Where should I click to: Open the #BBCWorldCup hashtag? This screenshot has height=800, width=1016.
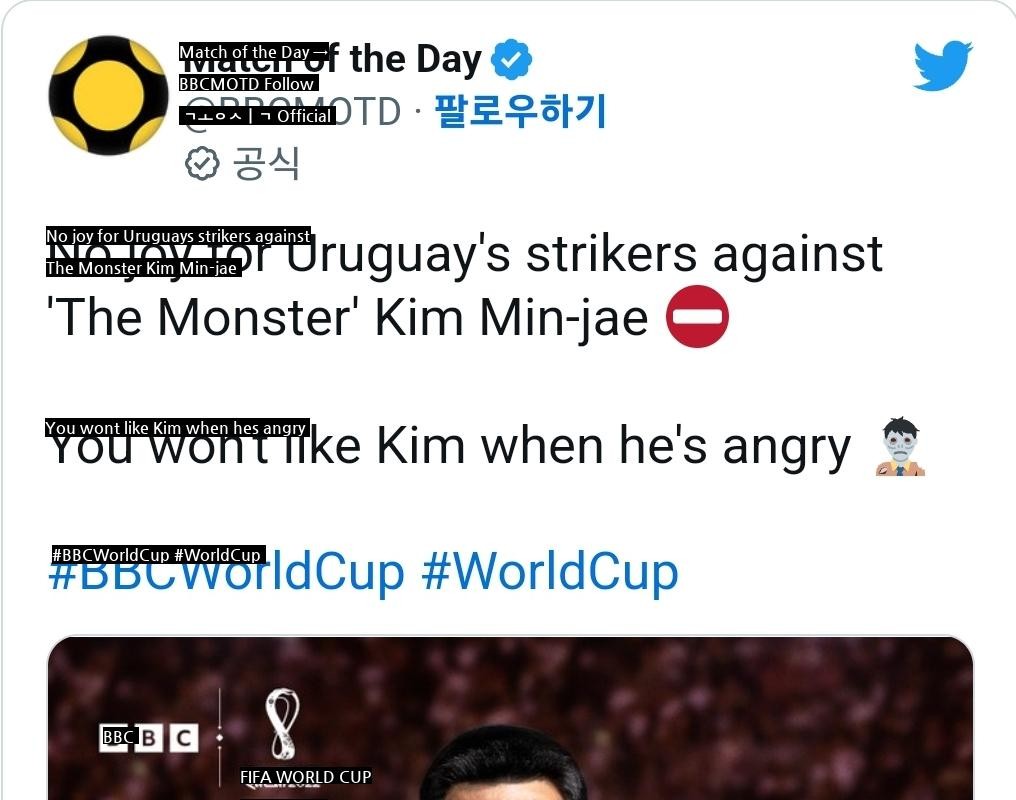226,571
